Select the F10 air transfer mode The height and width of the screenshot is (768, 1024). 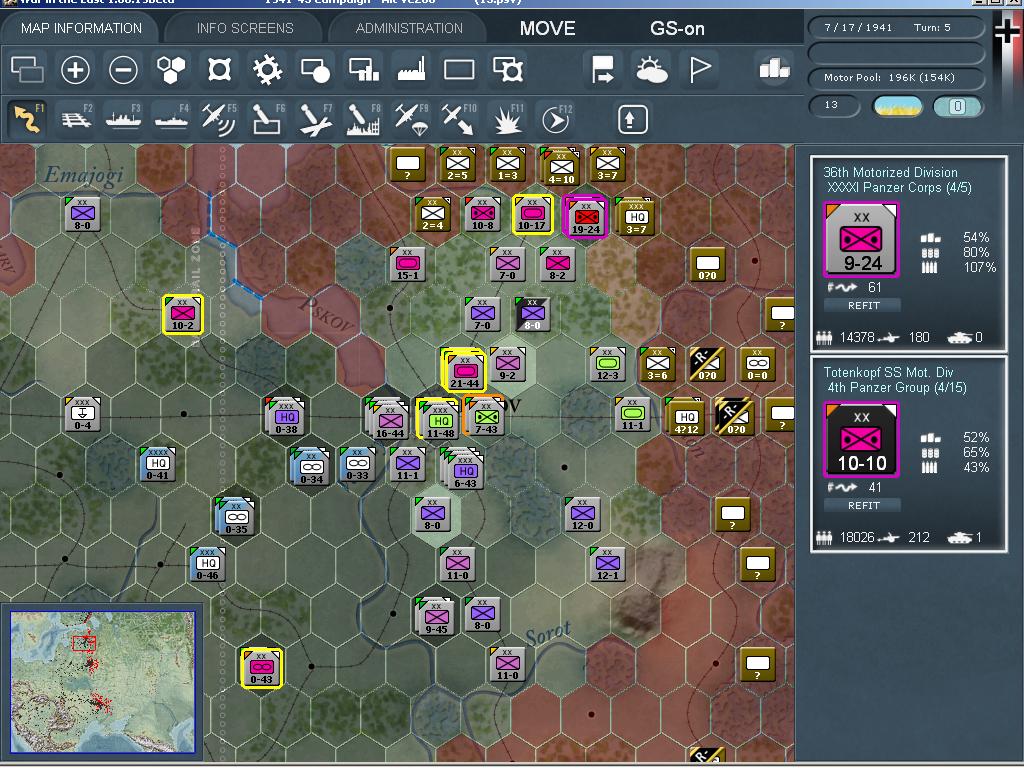(459, 119)
